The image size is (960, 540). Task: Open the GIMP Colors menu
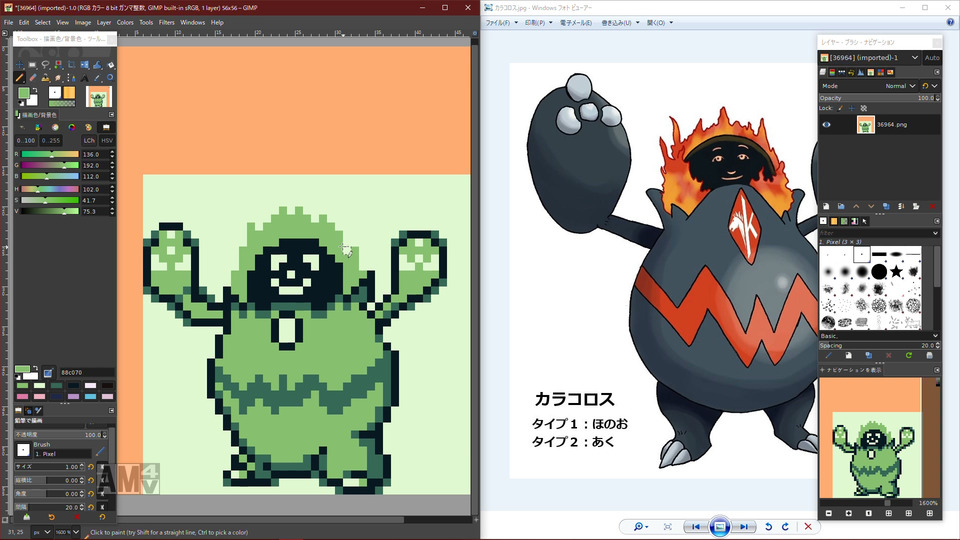point(125,22)
